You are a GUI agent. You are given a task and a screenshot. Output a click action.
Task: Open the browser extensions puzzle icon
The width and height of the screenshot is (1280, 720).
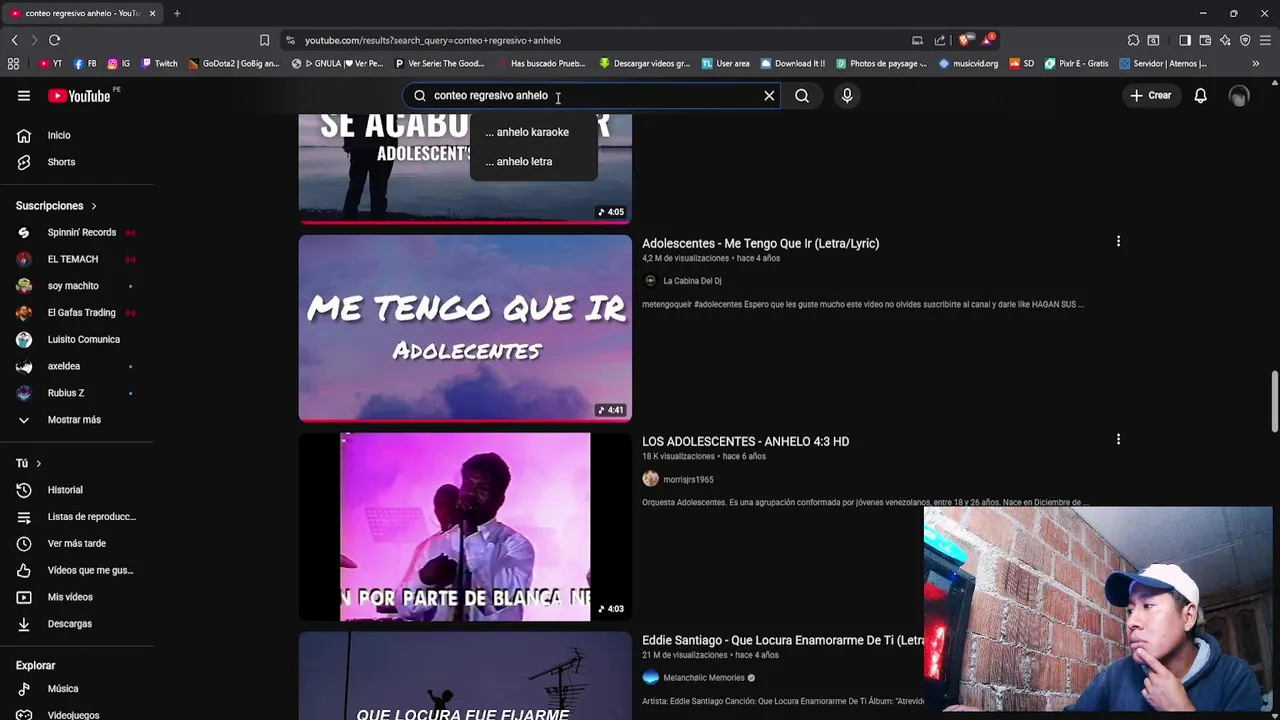tap(1133, 40)
